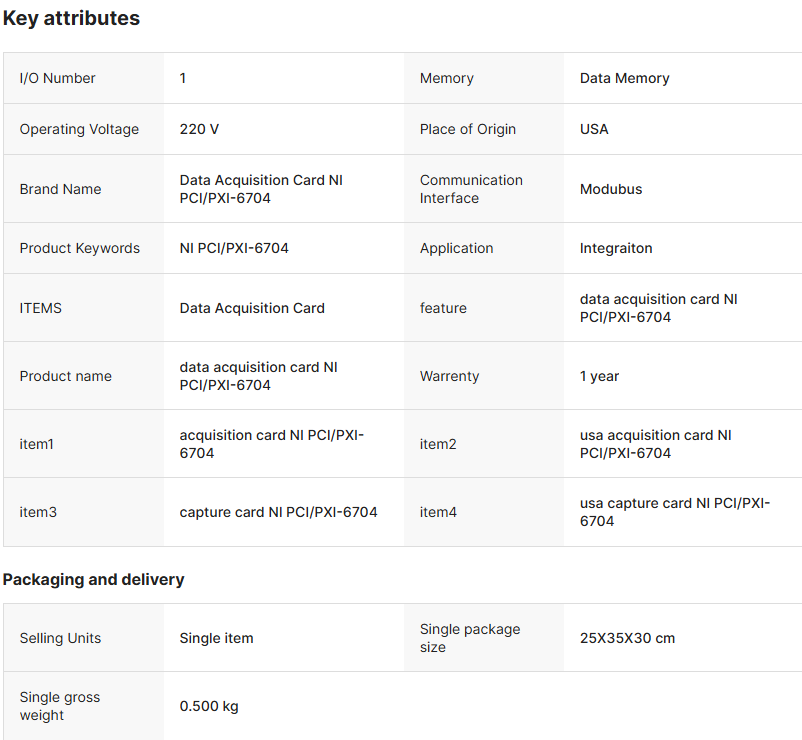The width and height of the screenshot is (802, 740).
Task: Select the Communication Interface value Modbus
Action: point(611,189)
